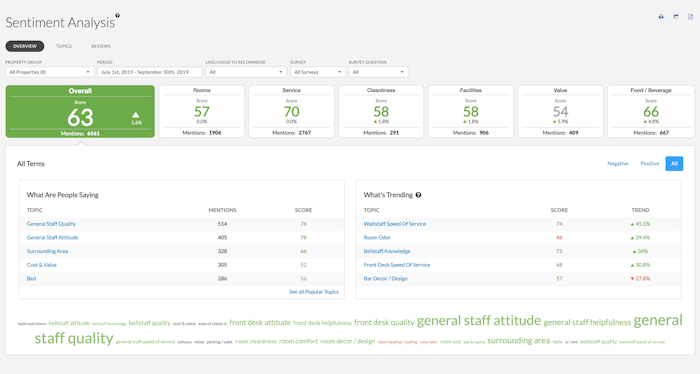Click the Trend column header
The width and height of the screenshot is (700, 374).
[640, 210]
